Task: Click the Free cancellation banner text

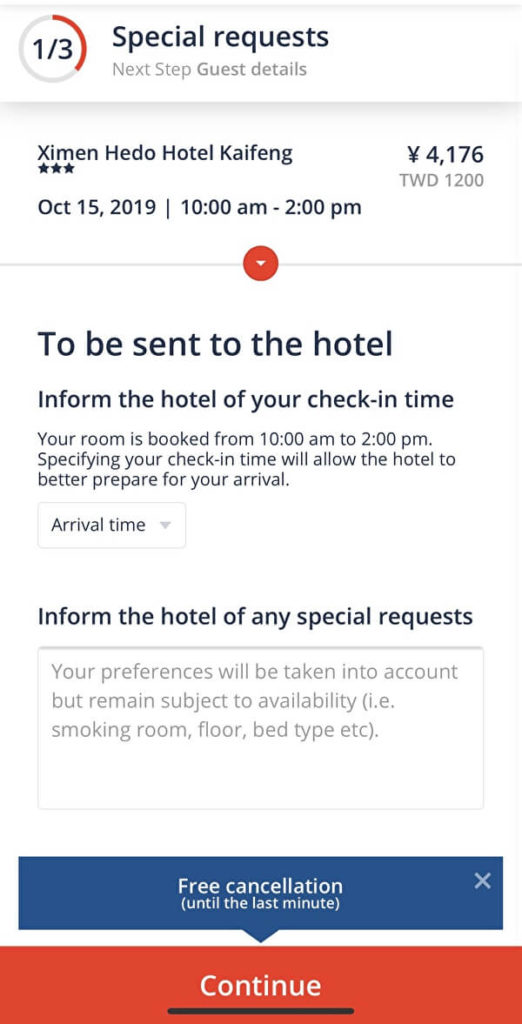Action: coord(260,893)
